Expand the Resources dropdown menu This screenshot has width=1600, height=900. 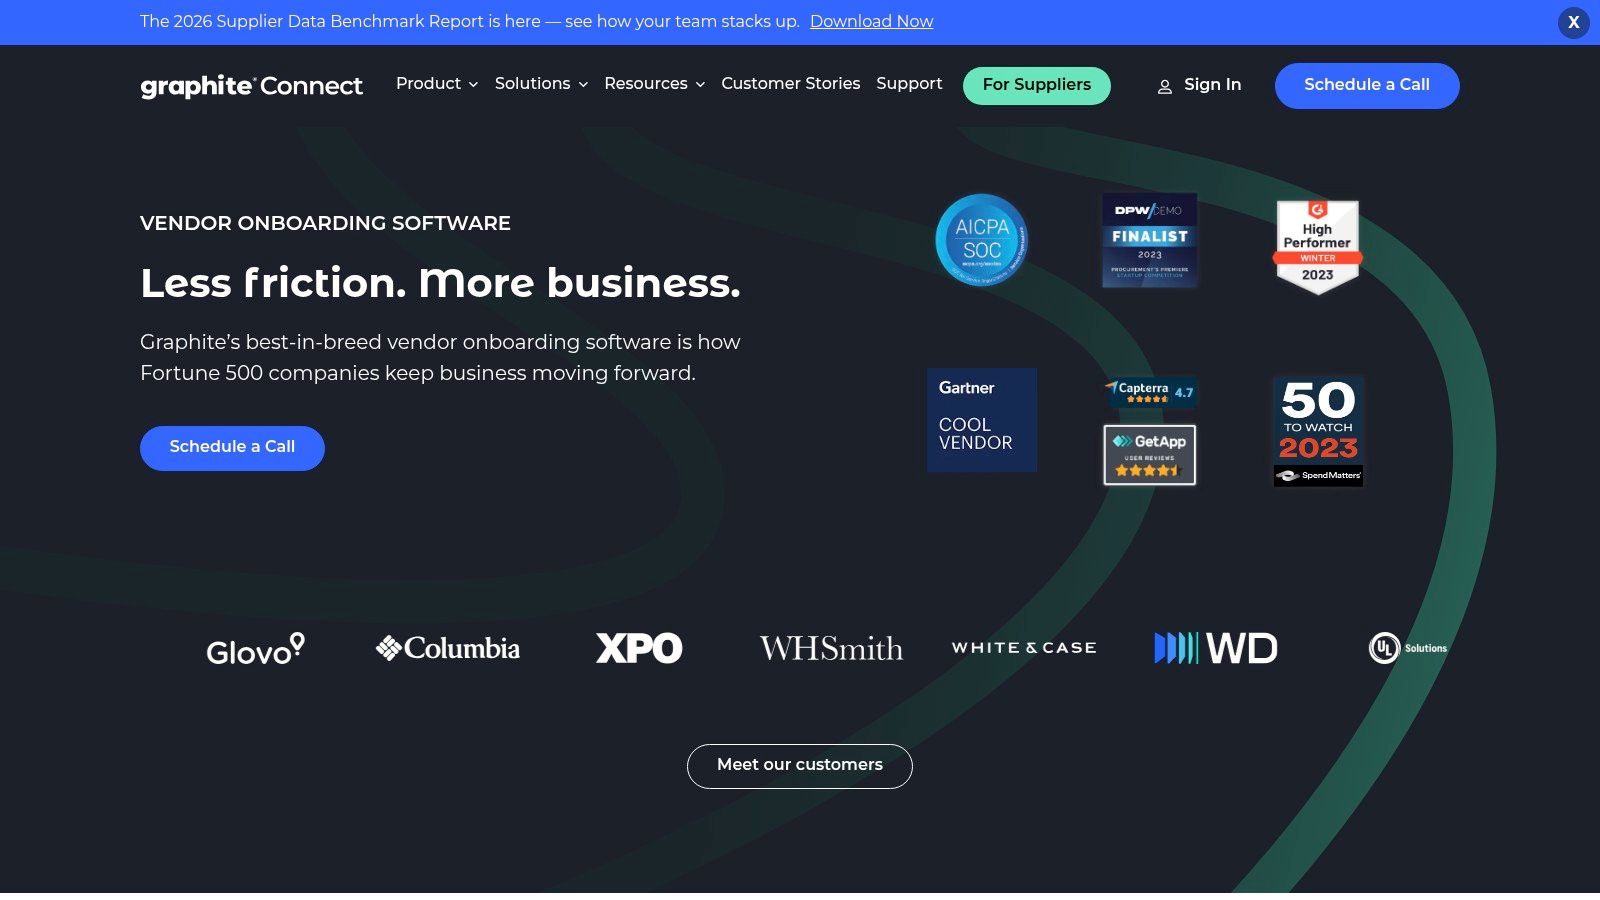(x=655, y=84)
